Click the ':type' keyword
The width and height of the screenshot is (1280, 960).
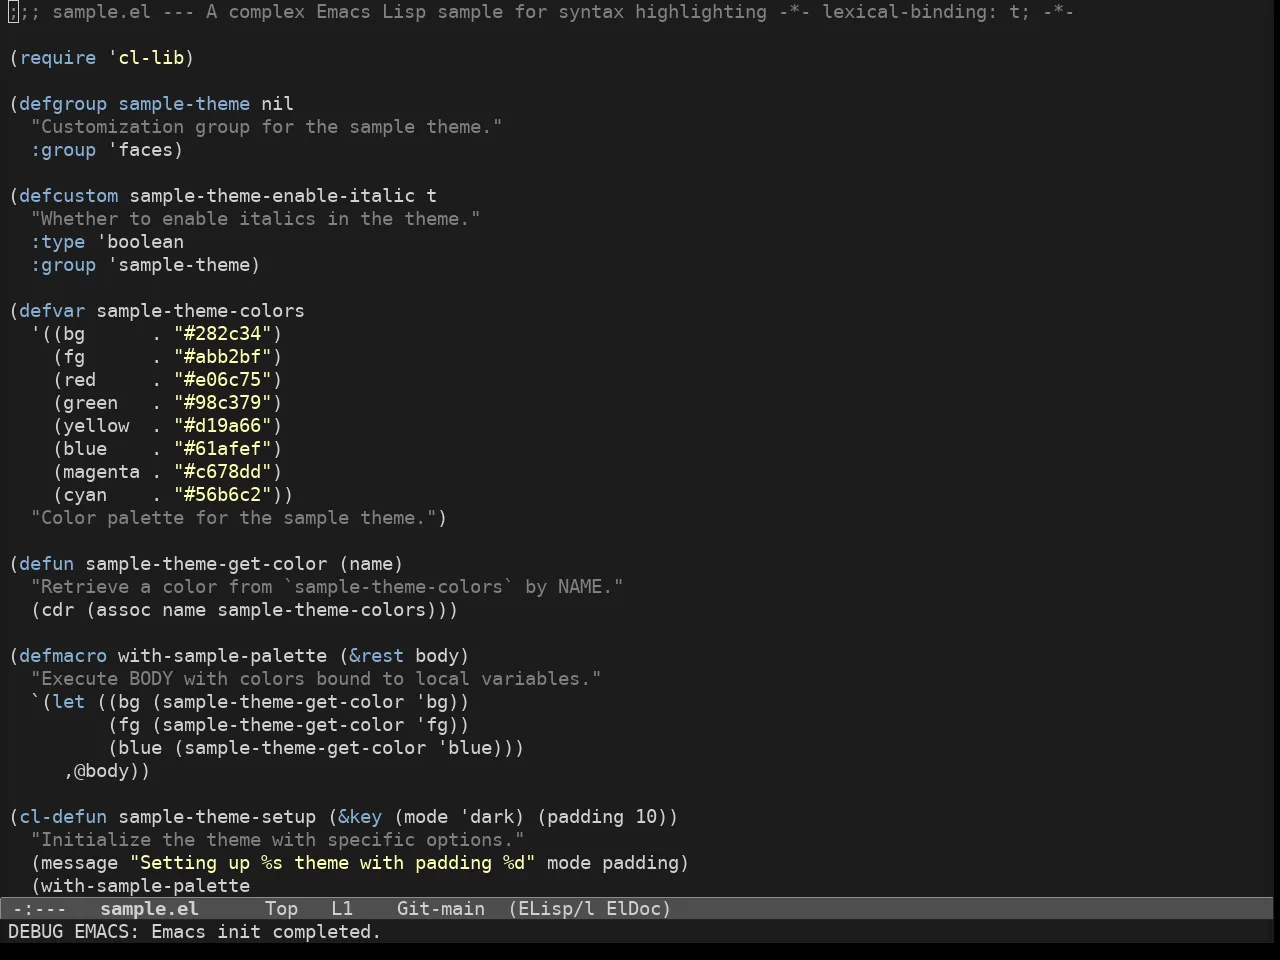point(58,242)
